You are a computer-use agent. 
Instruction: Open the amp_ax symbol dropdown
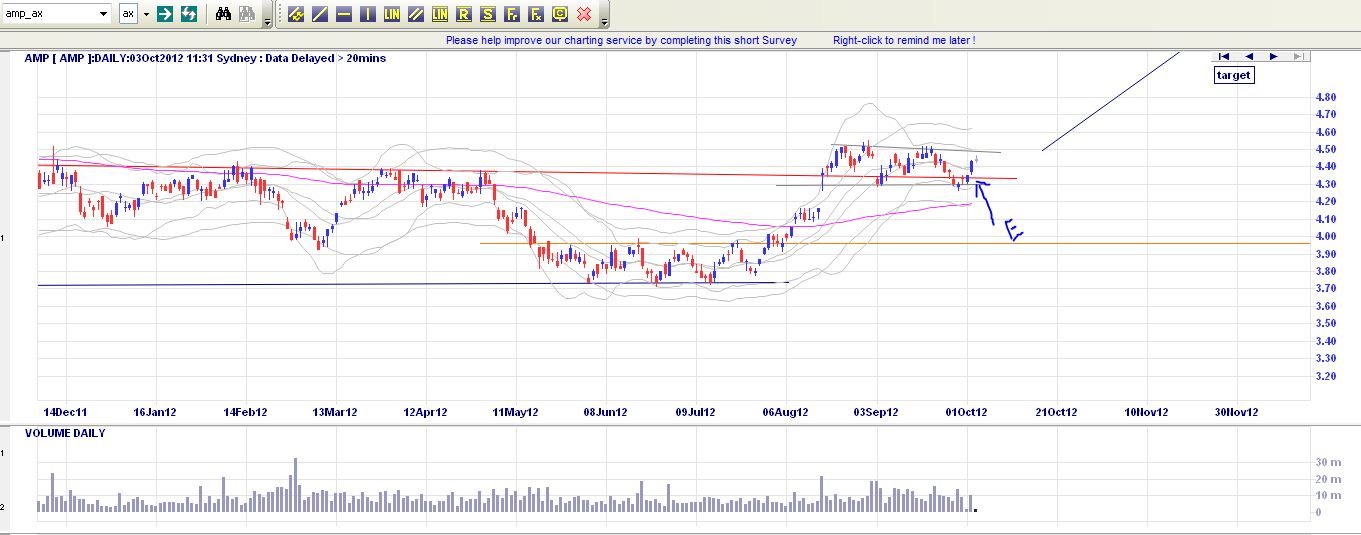click(103, 14)
